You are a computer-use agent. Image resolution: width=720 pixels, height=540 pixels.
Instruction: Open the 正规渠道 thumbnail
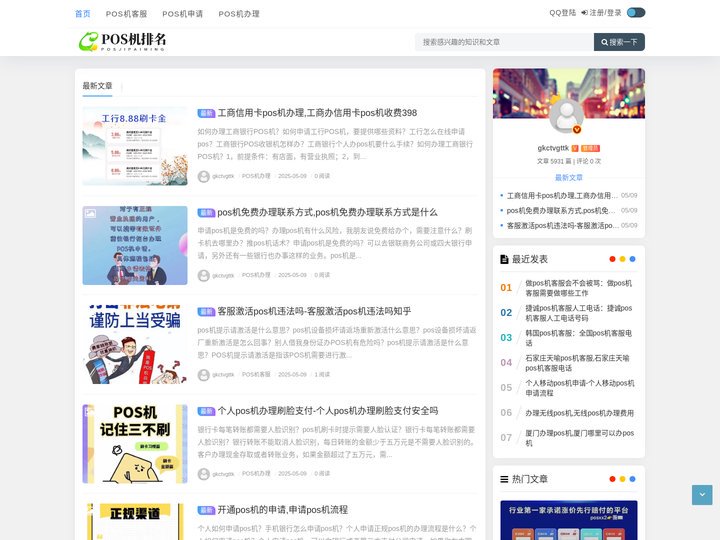pos(135,522)
